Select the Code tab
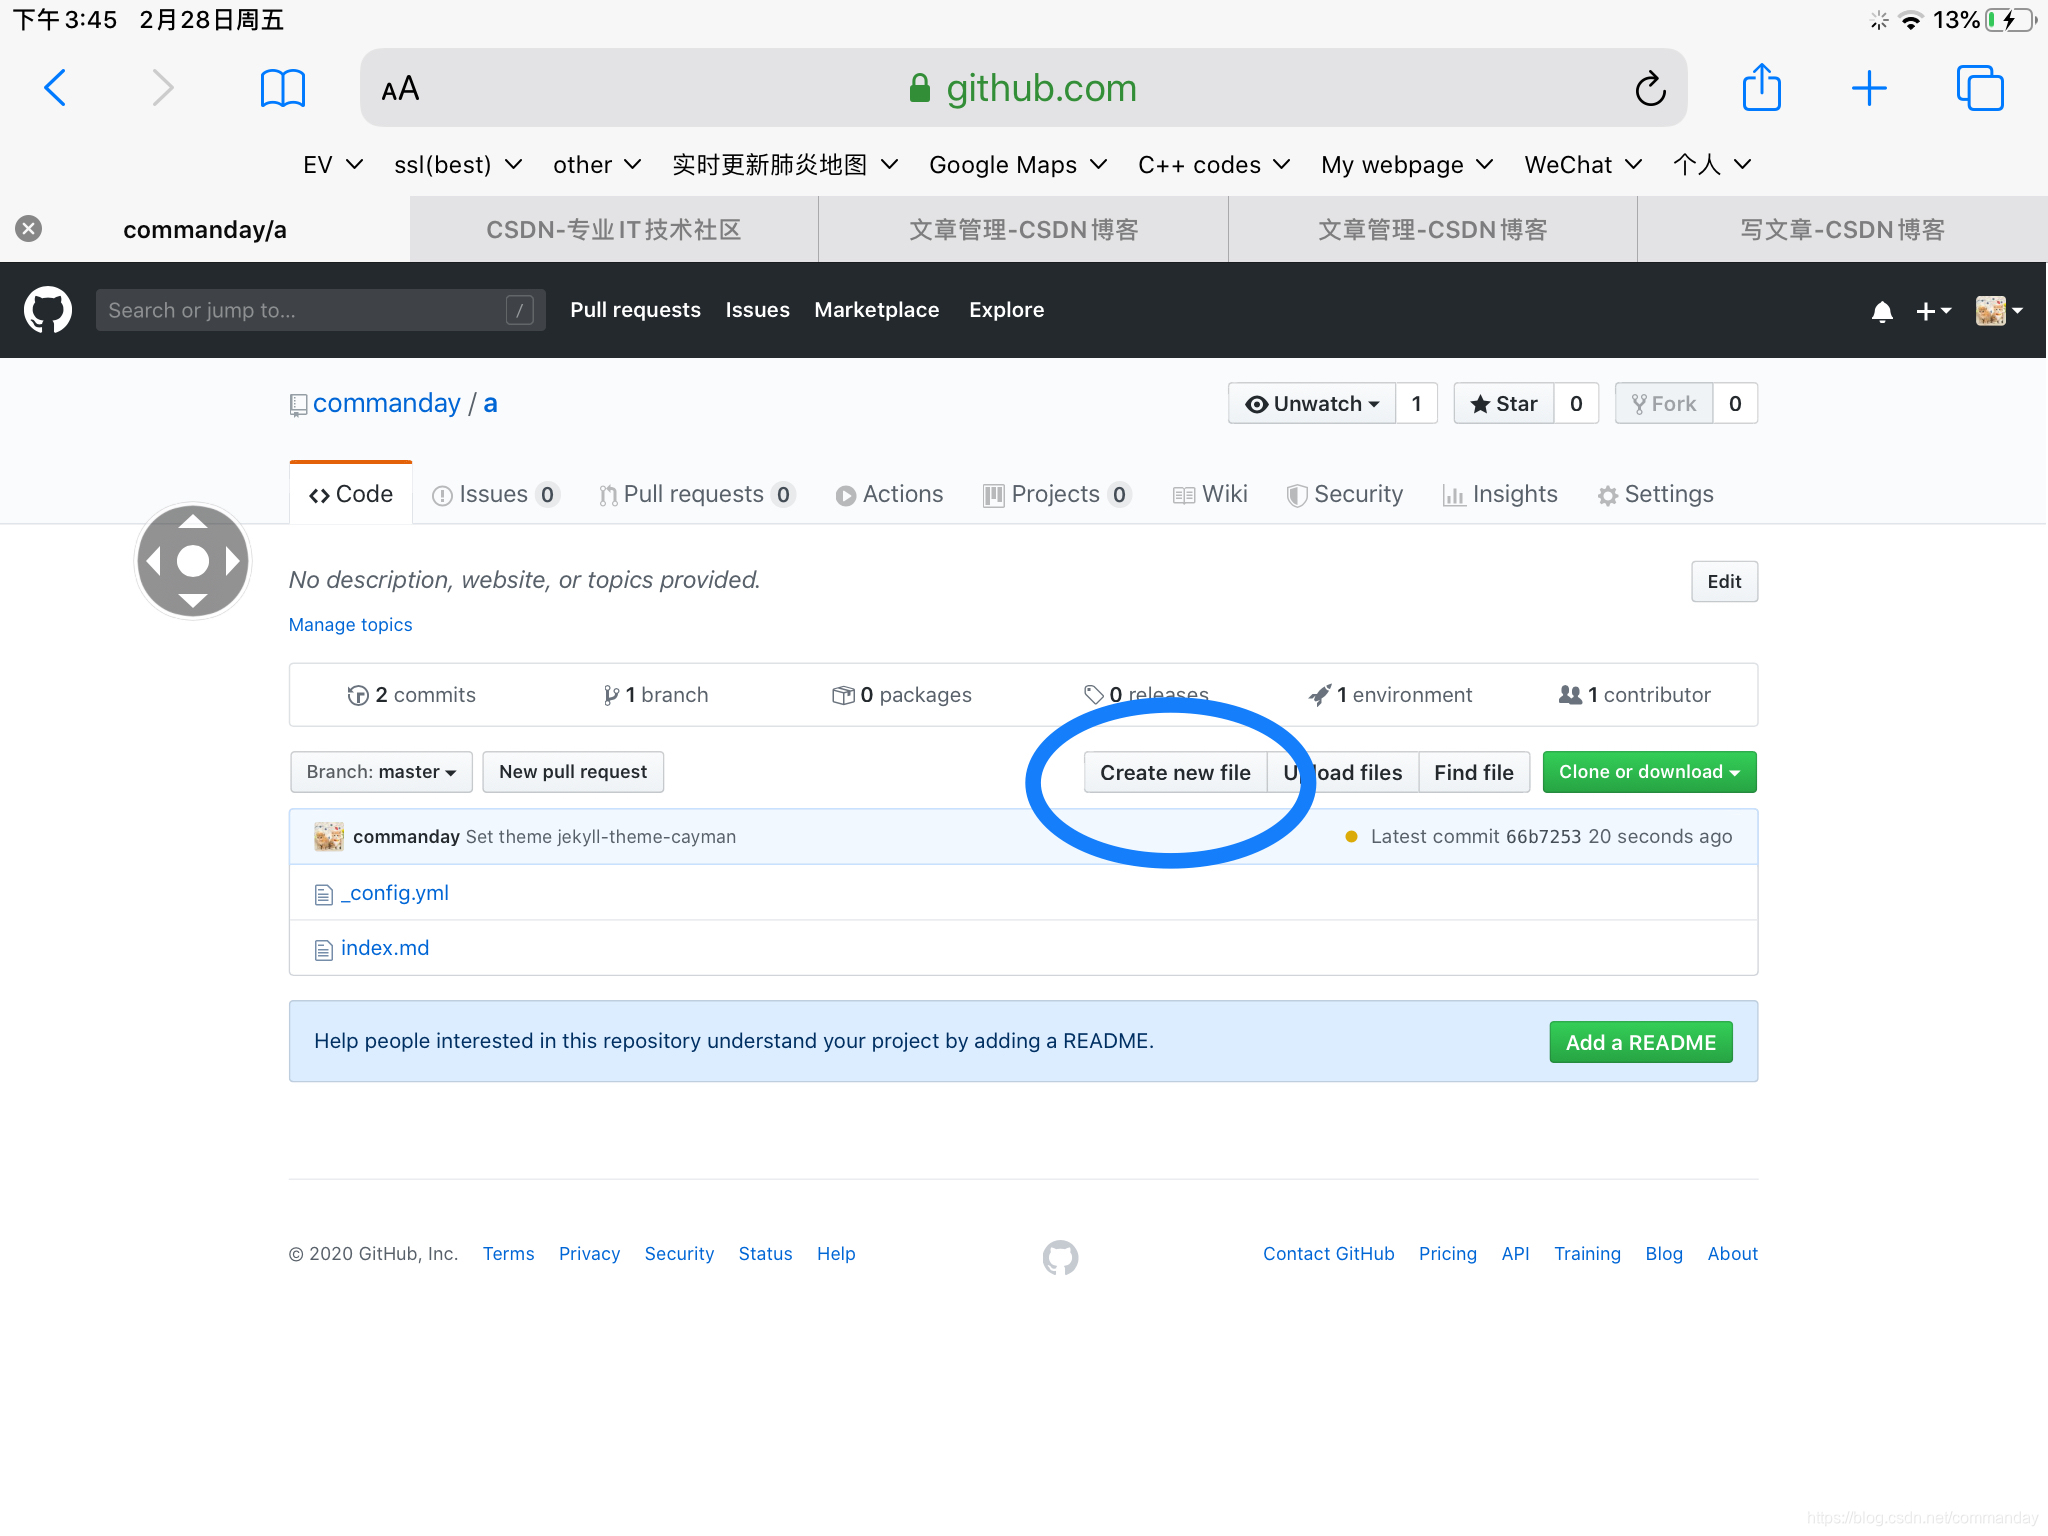Viewport: 2048px width, 1536px height. click(x=352, y=494)
